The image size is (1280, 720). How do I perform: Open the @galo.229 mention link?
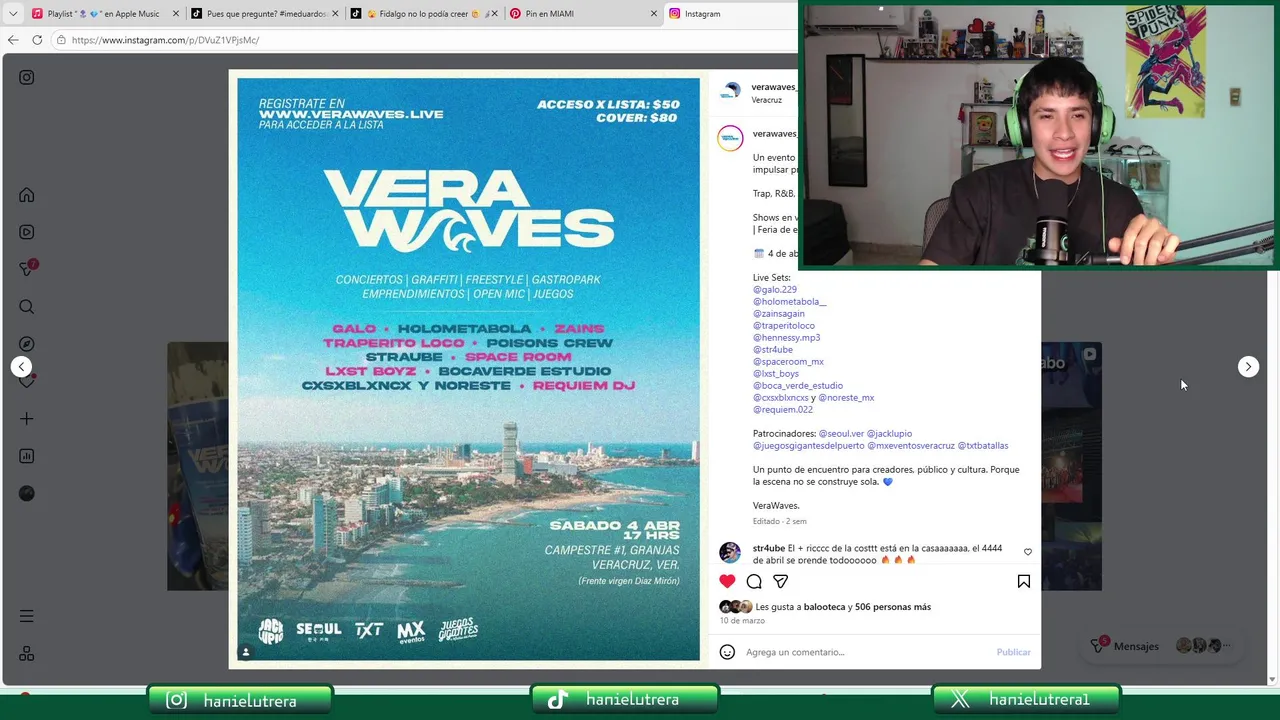click(x=775, y=290)
